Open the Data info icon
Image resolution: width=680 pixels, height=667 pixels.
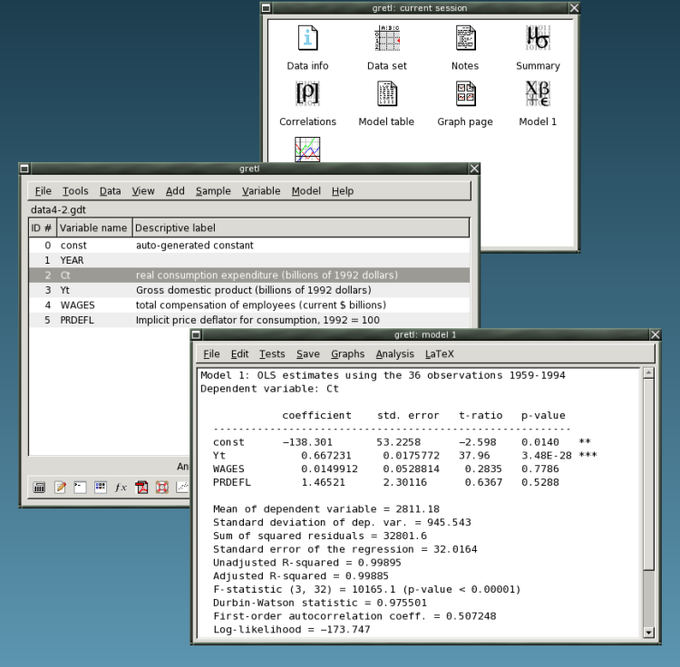[x=307, y=40]
